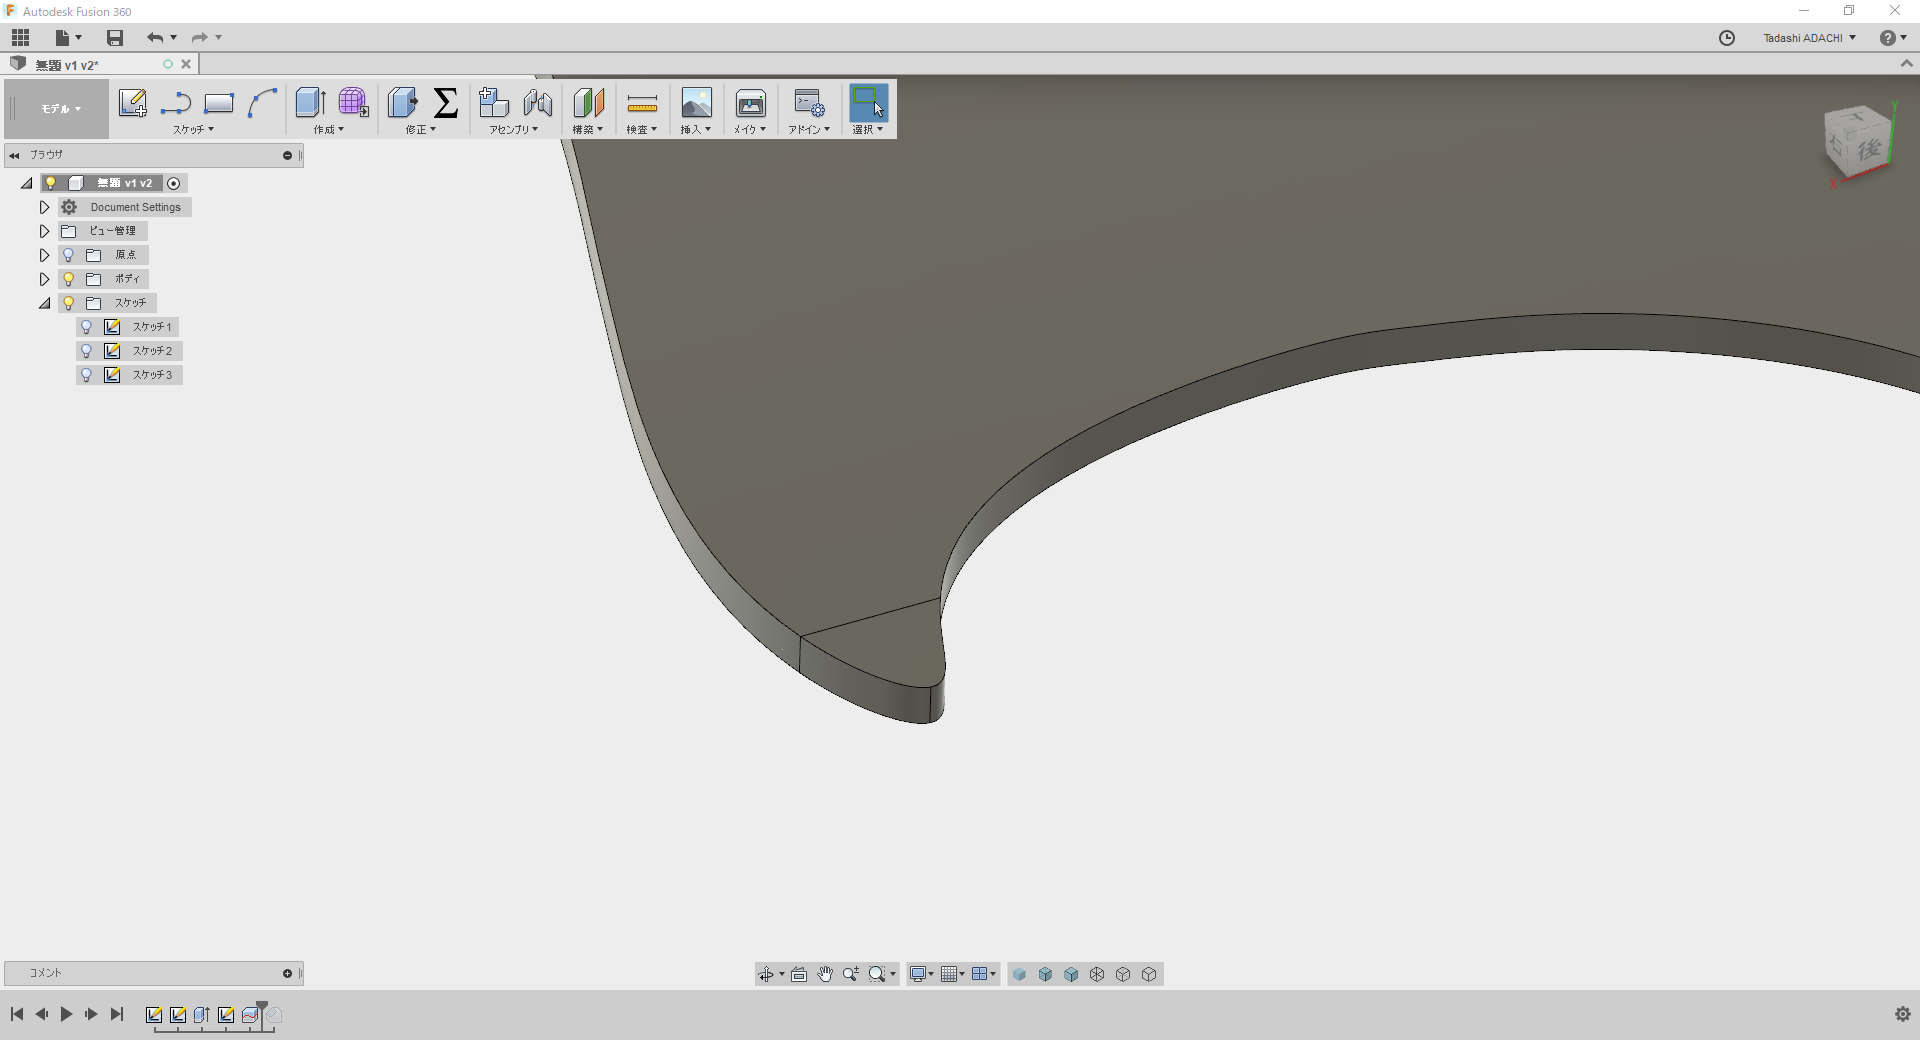Select the first sketch timeline marker
The image size is (1920, 1040).
tap(154, 1015)
